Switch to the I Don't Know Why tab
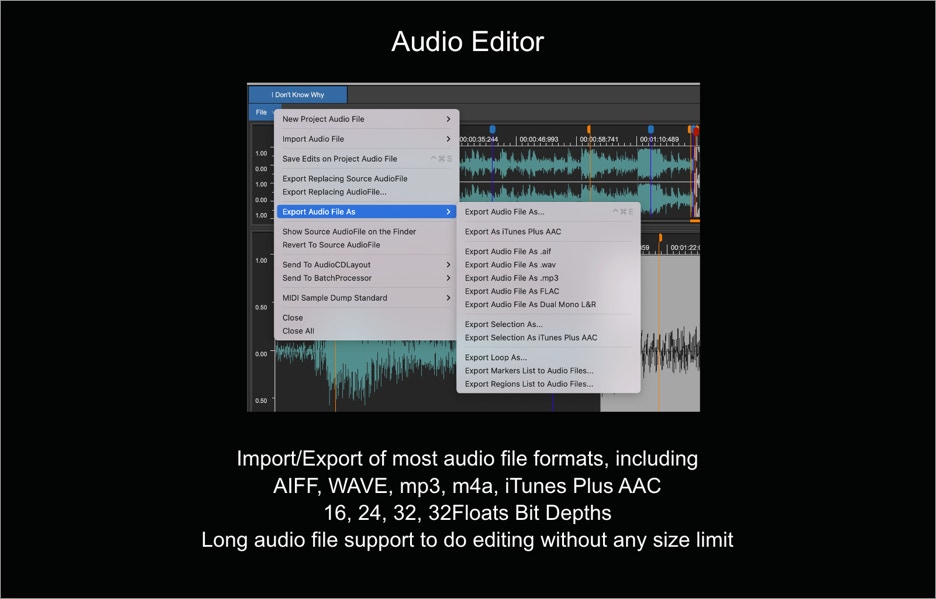This screenshot has width=936, height=599. pos(298,95)
